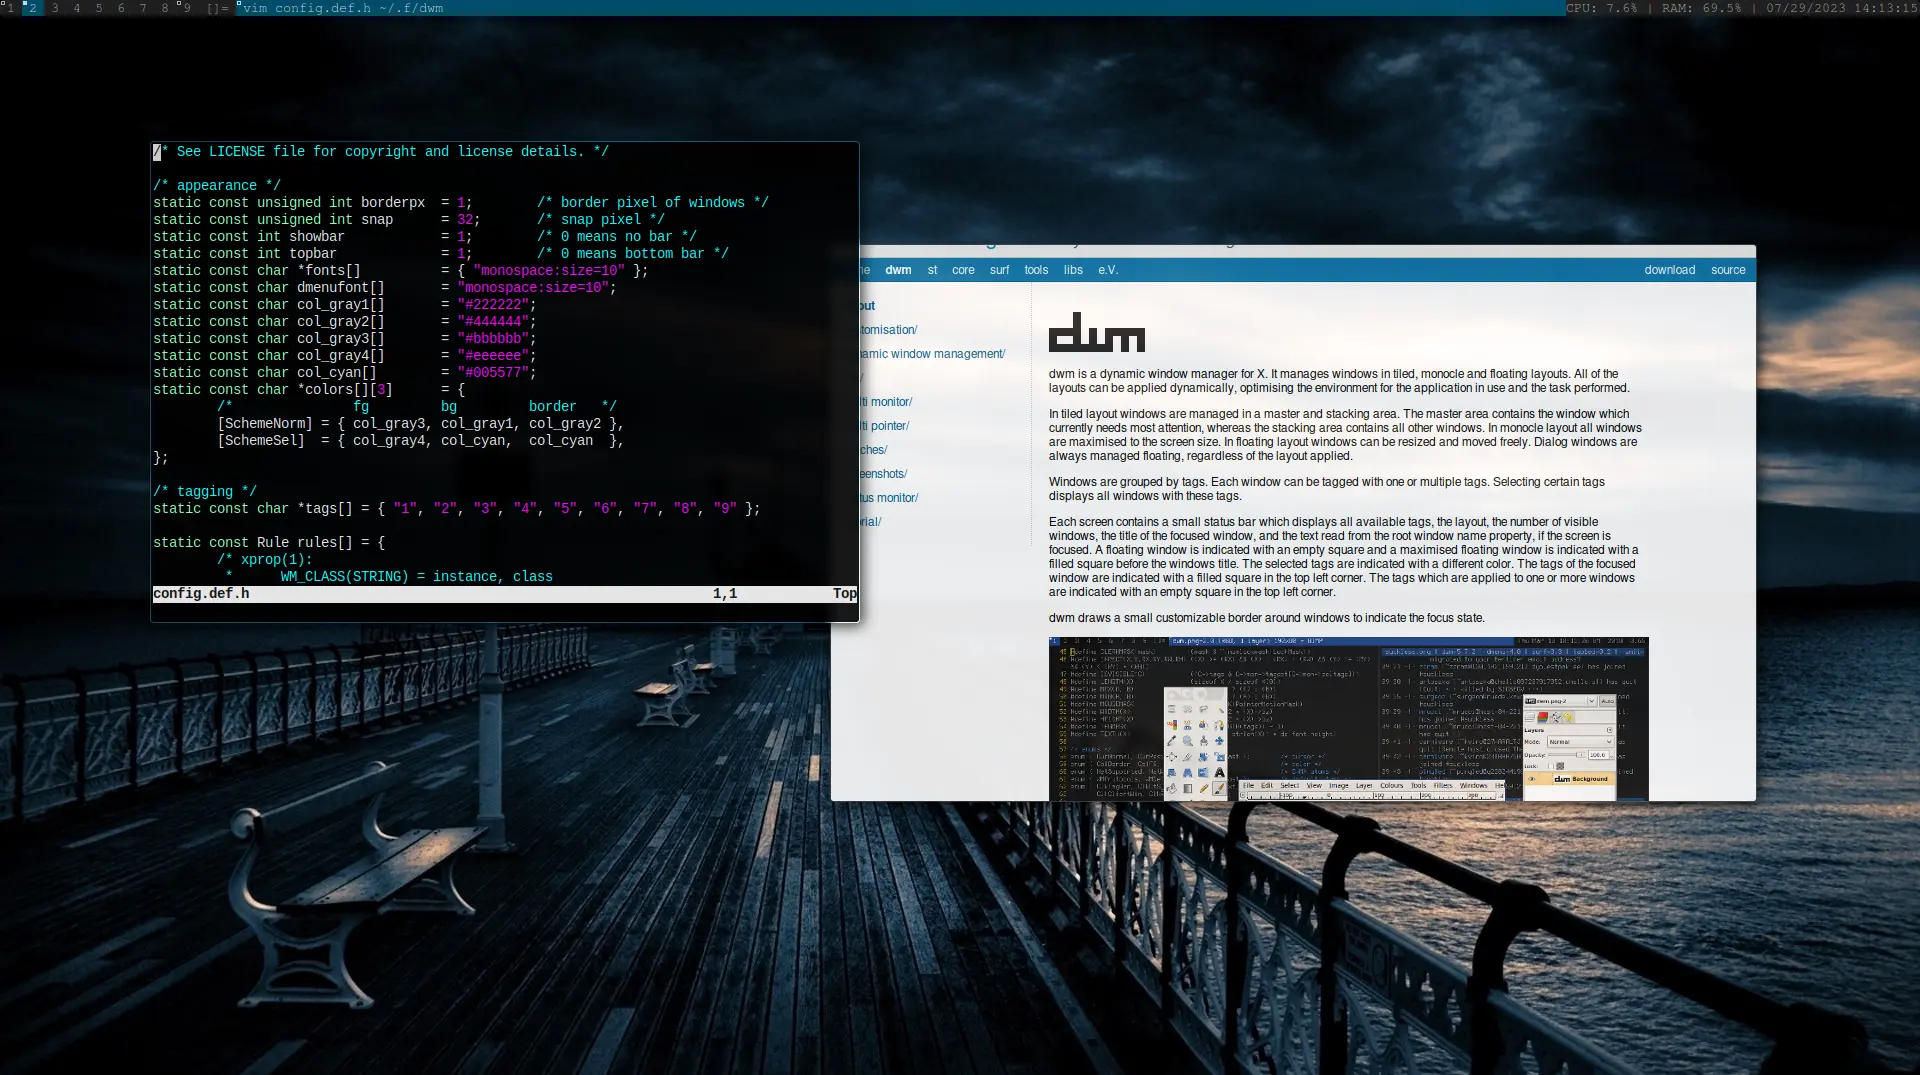1920x1075 pixels.
Task: Switch to tag 9 in the dwm bar
Action: (x=186, y=8)
